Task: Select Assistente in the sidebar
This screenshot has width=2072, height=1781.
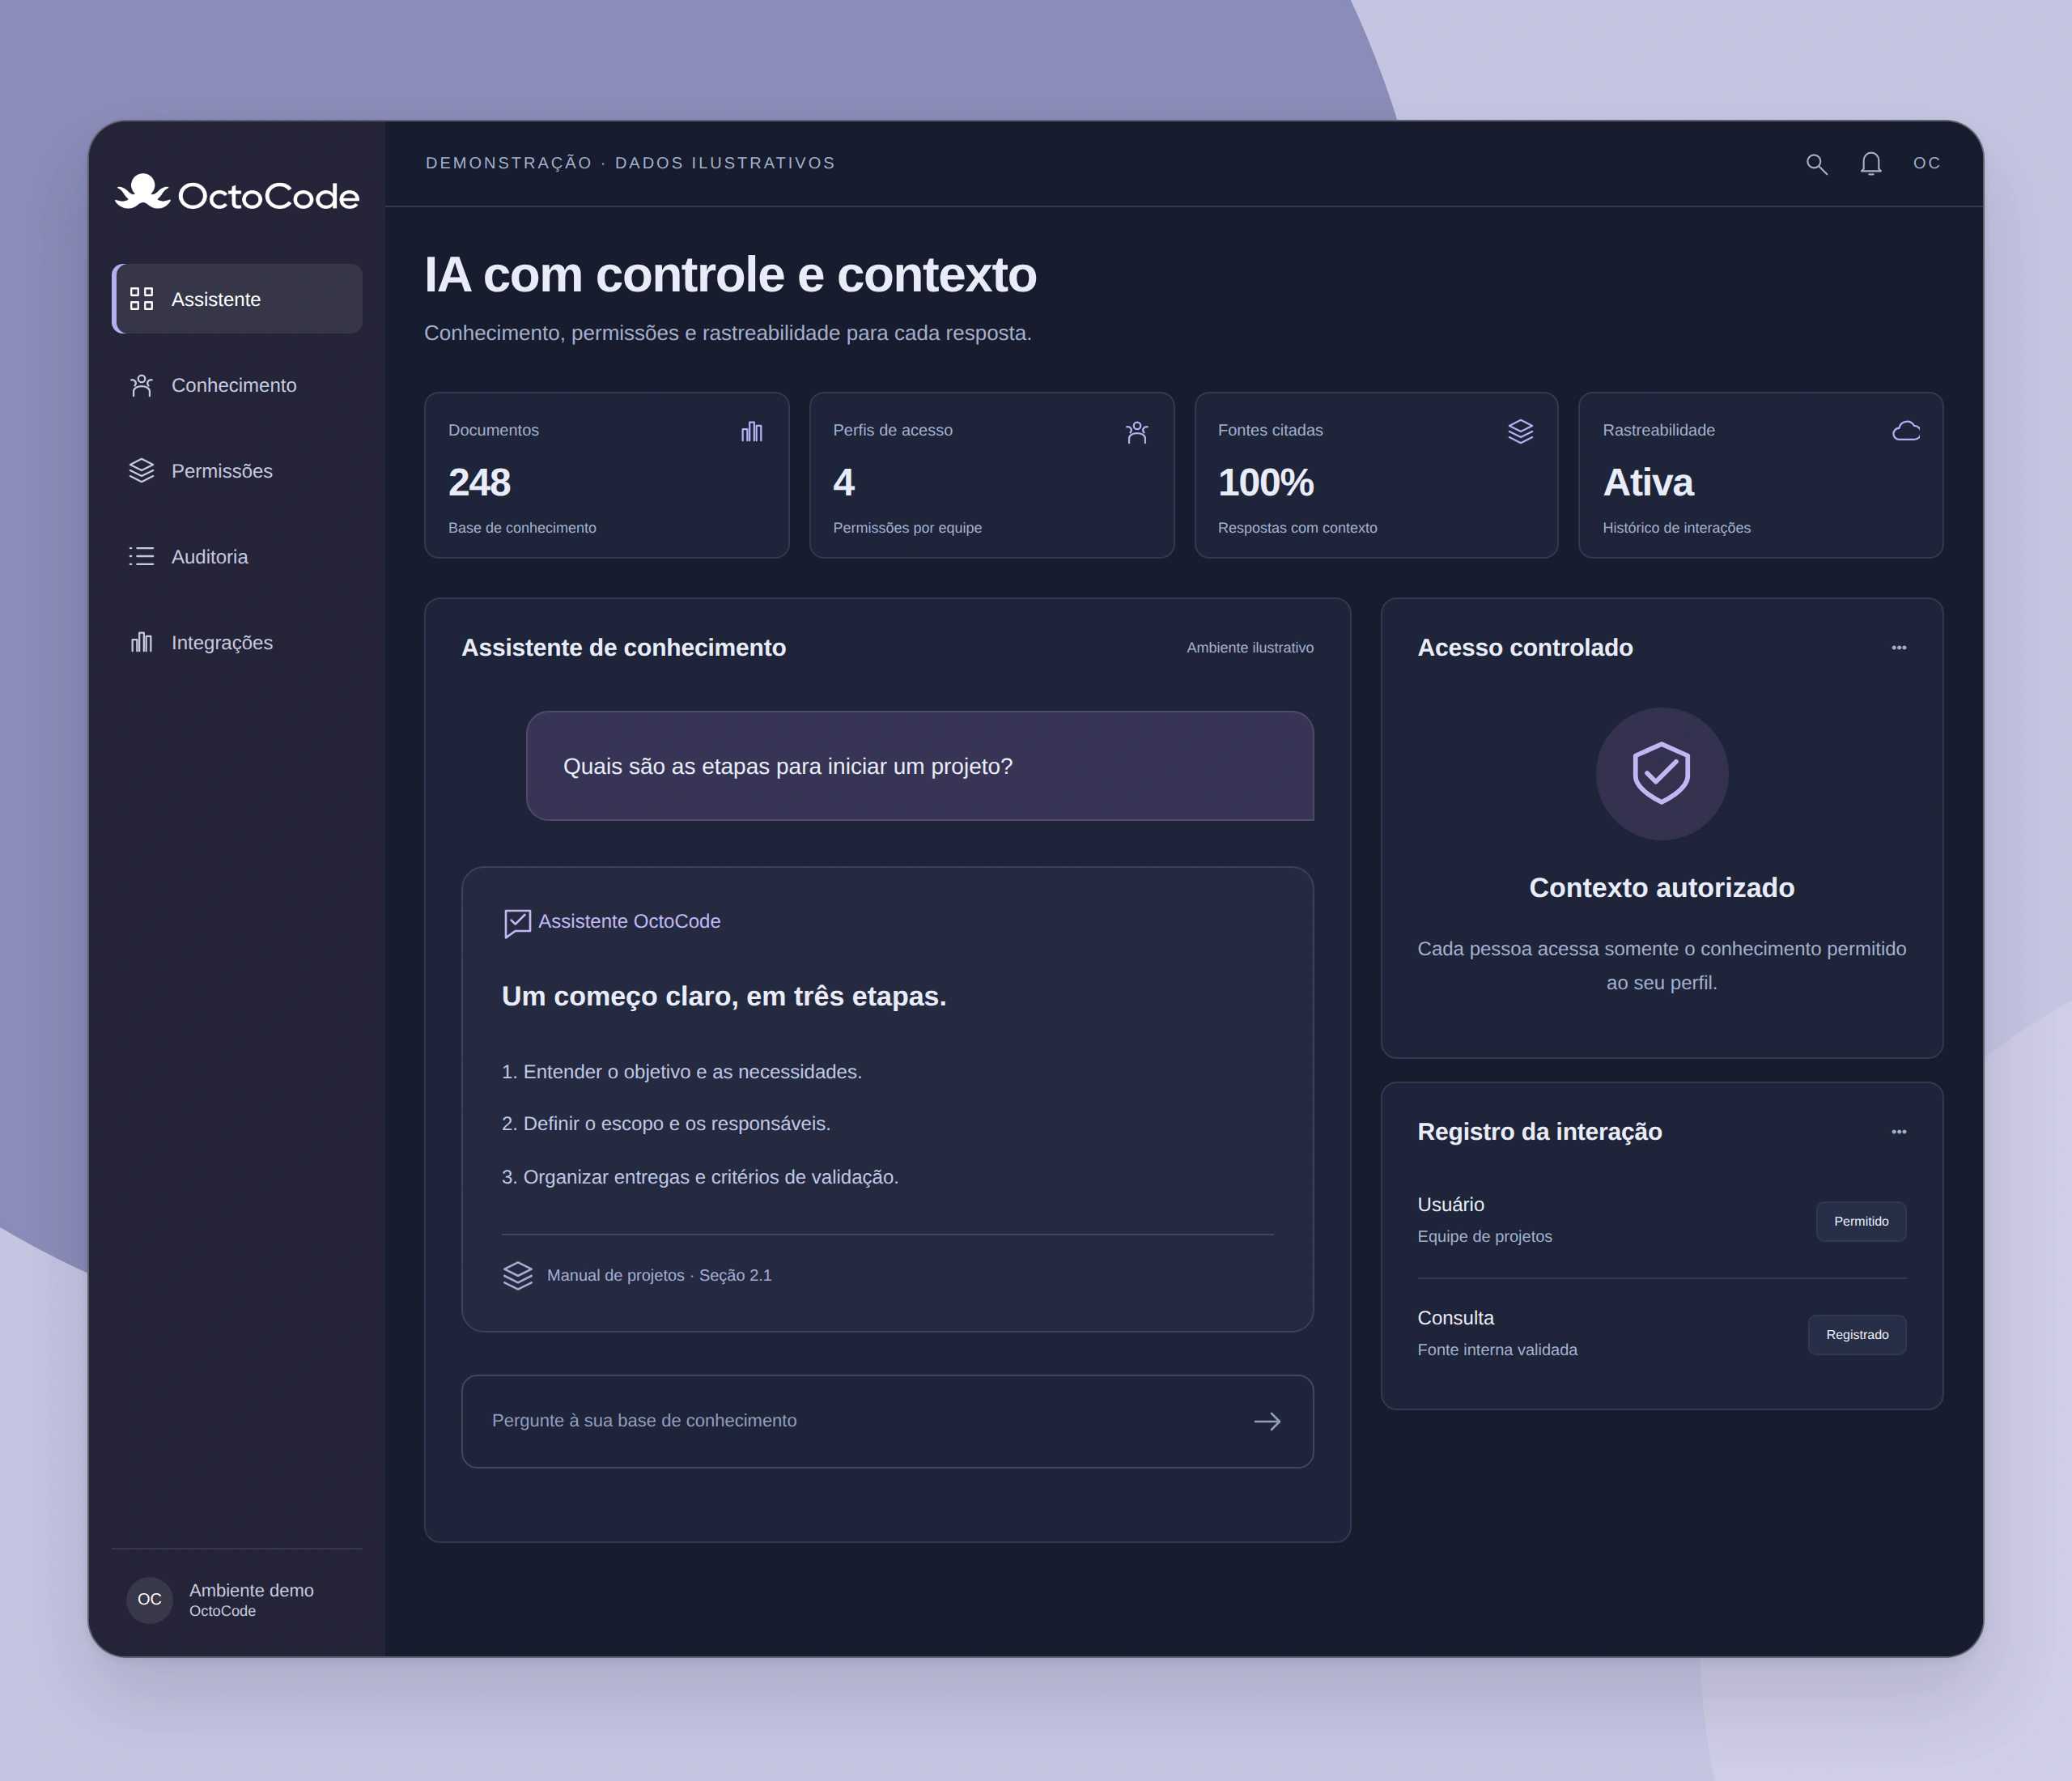Action: (237, 299)
